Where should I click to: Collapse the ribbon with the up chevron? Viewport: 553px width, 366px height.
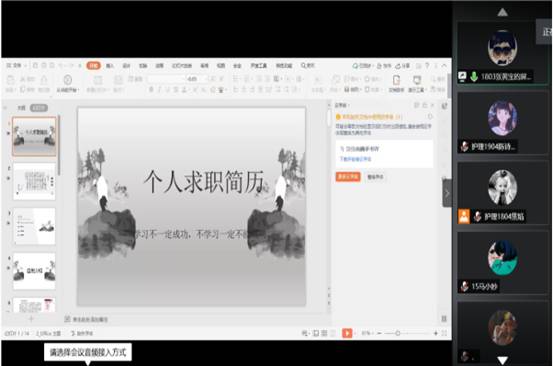(444, 66)
